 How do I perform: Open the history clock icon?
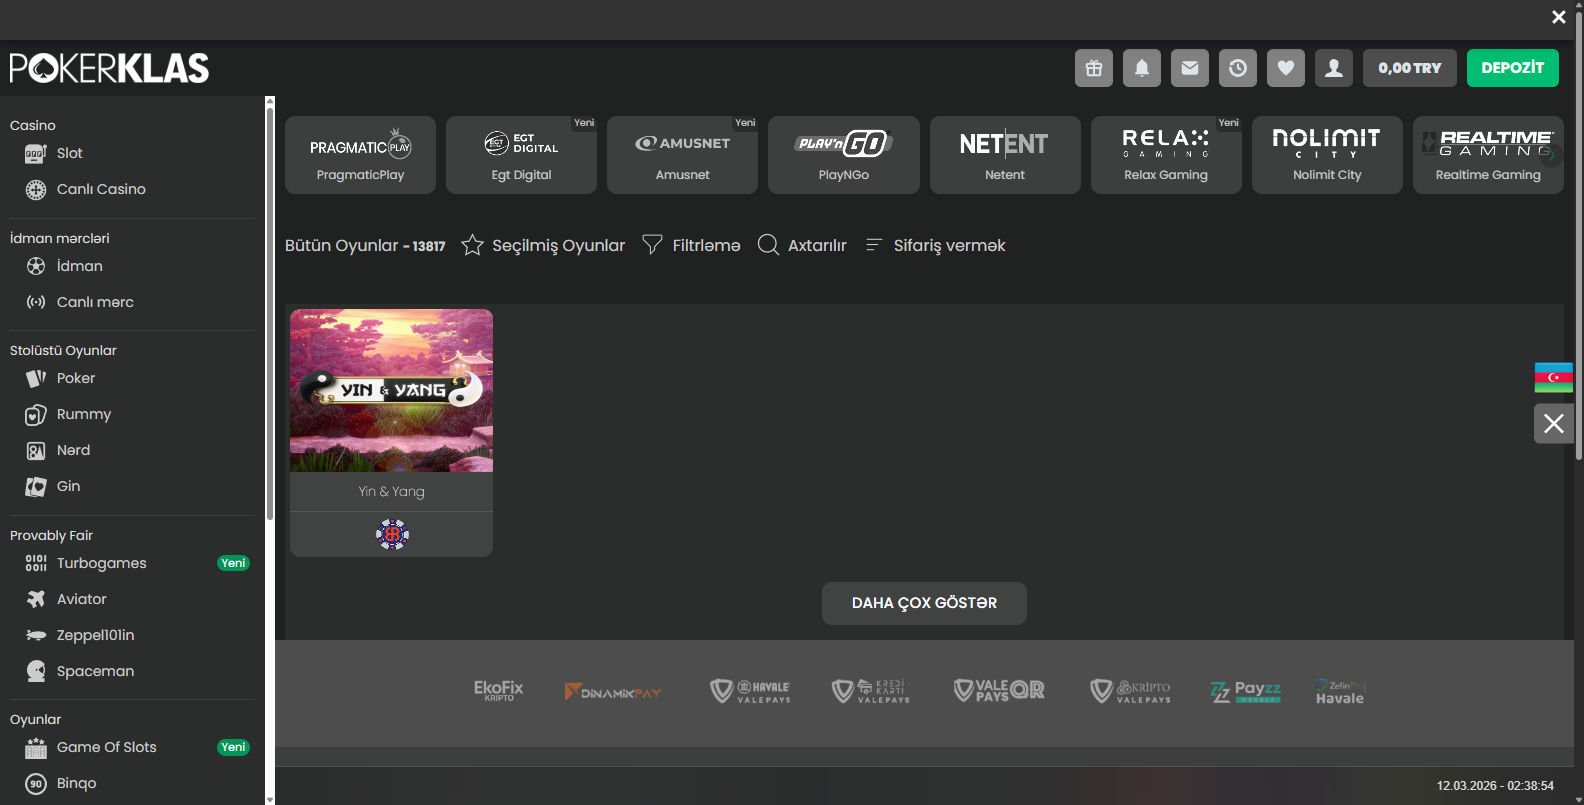click(x=1238, y=68)
